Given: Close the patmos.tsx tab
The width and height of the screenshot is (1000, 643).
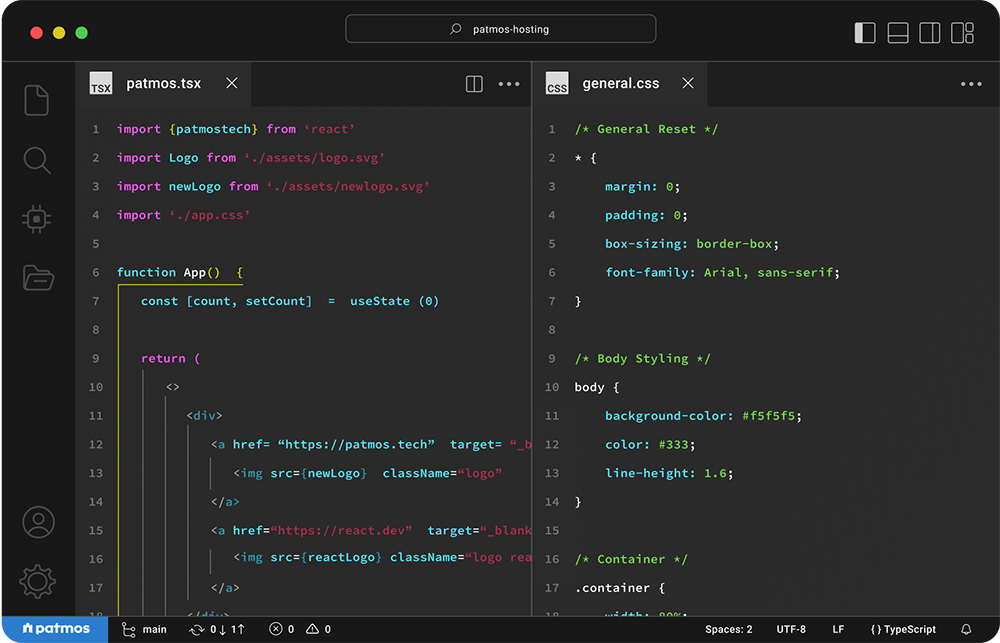Looking at the screenshot, I should [x=232, y=83].
